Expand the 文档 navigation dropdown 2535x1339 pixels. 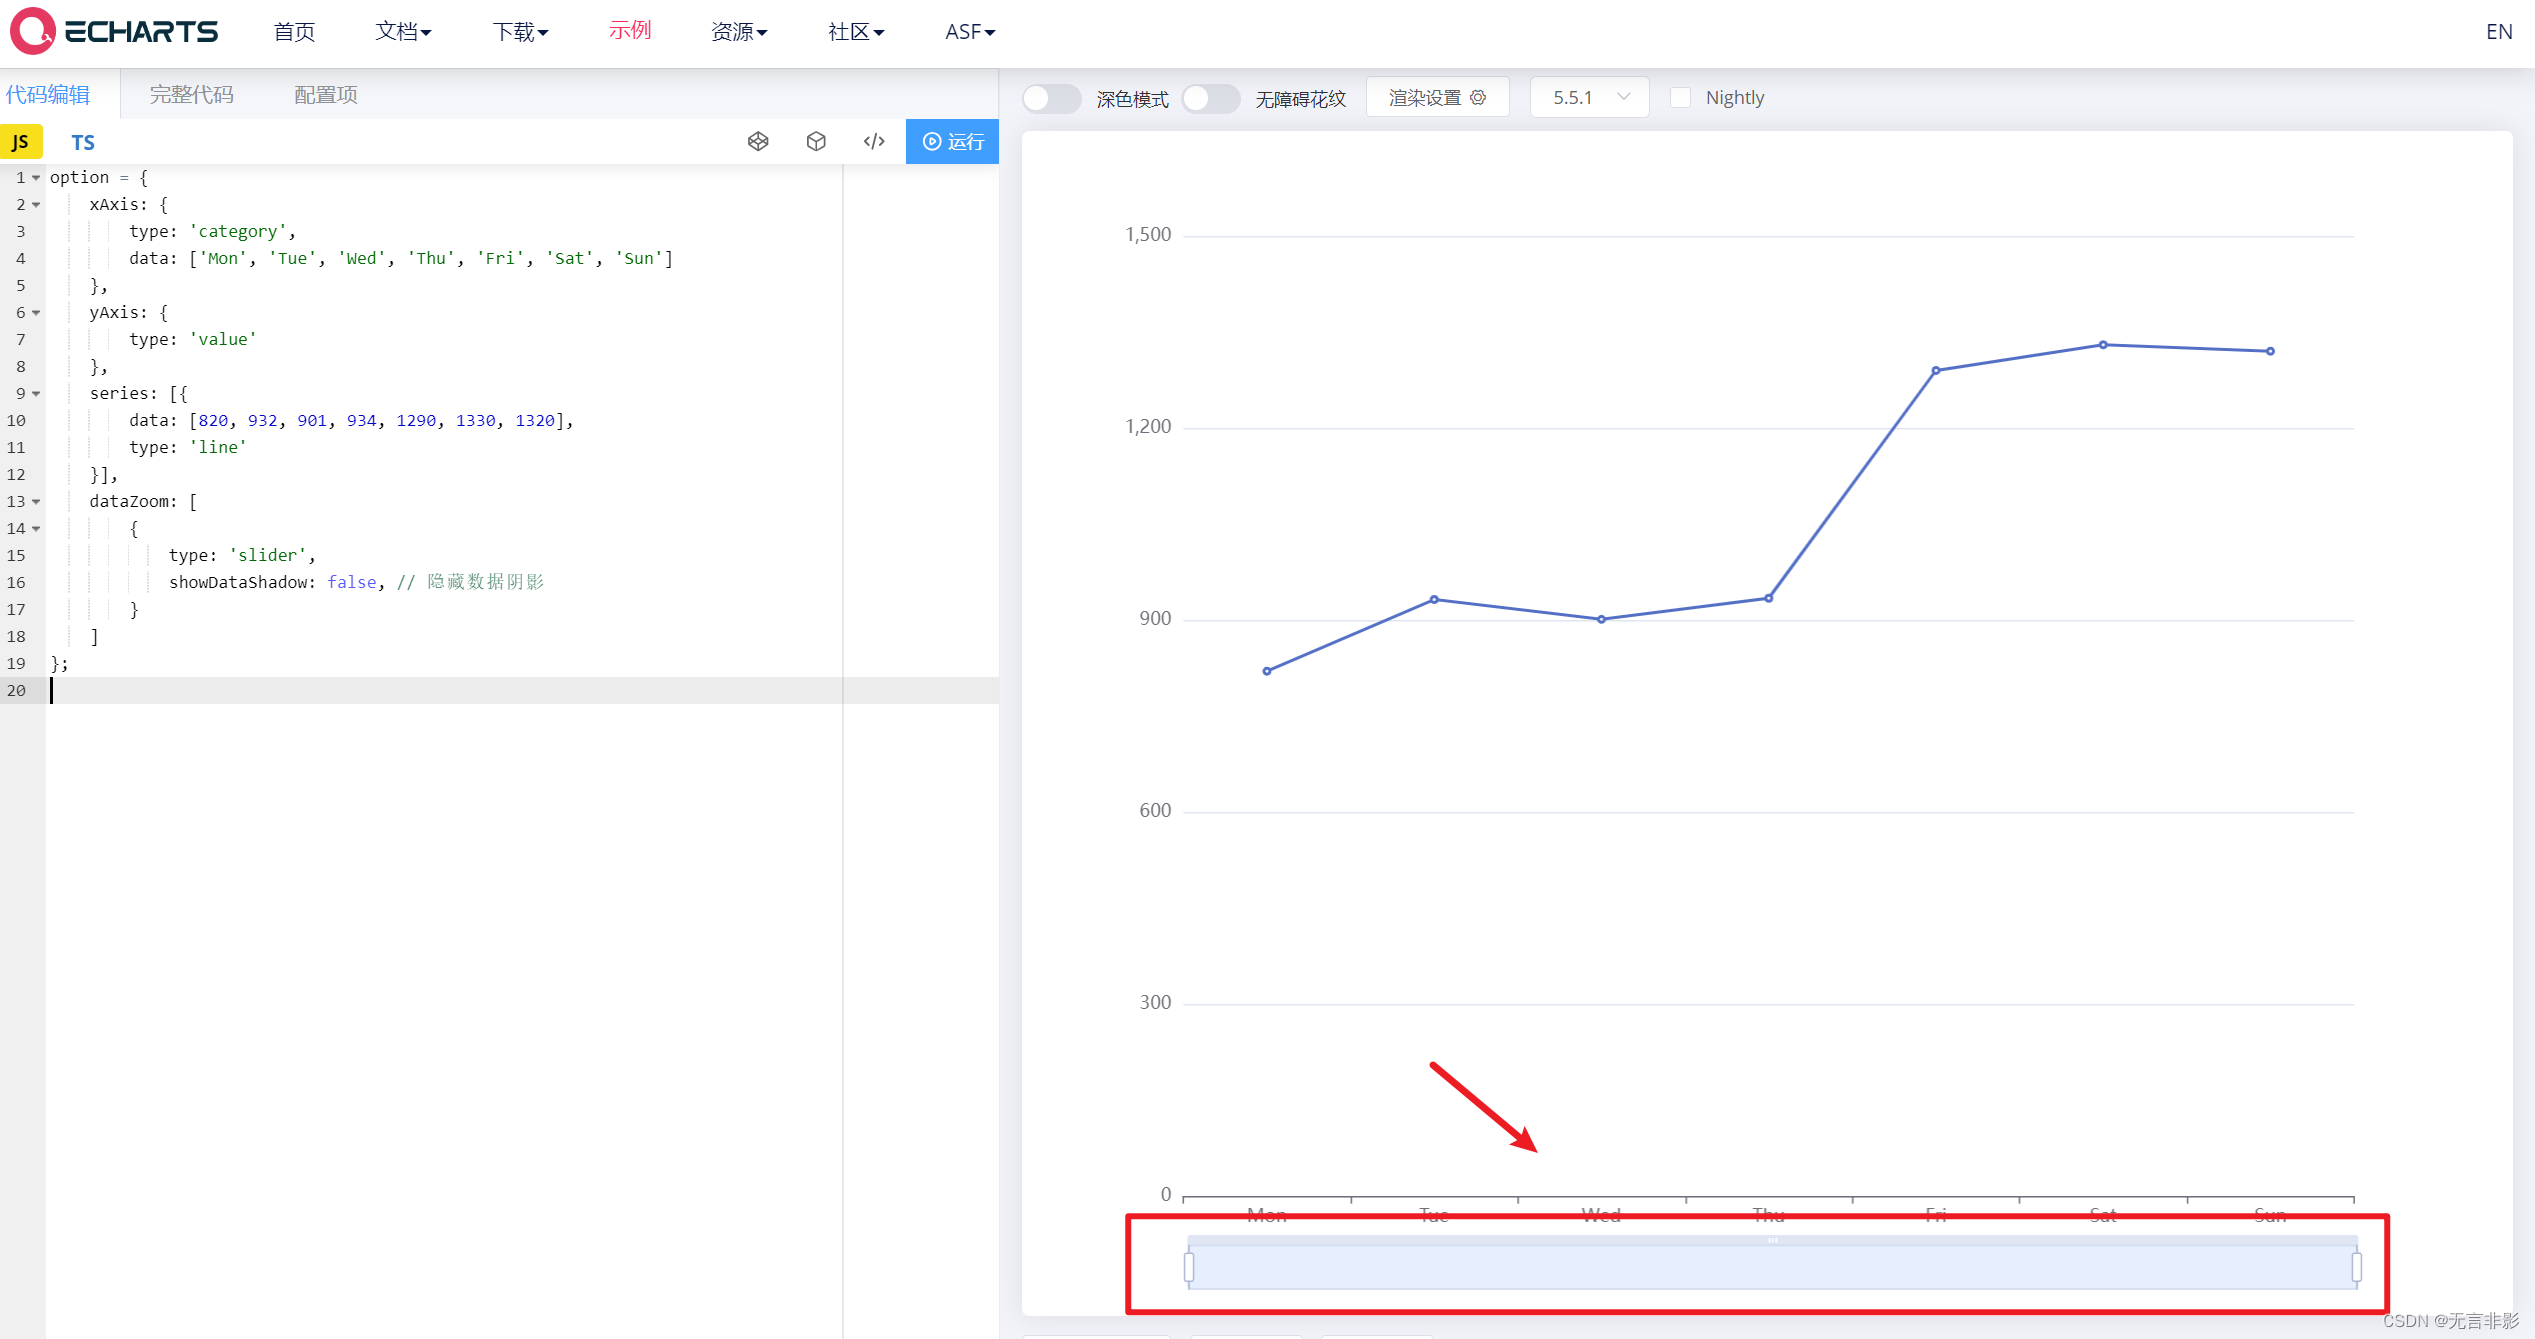pos(403,32)
